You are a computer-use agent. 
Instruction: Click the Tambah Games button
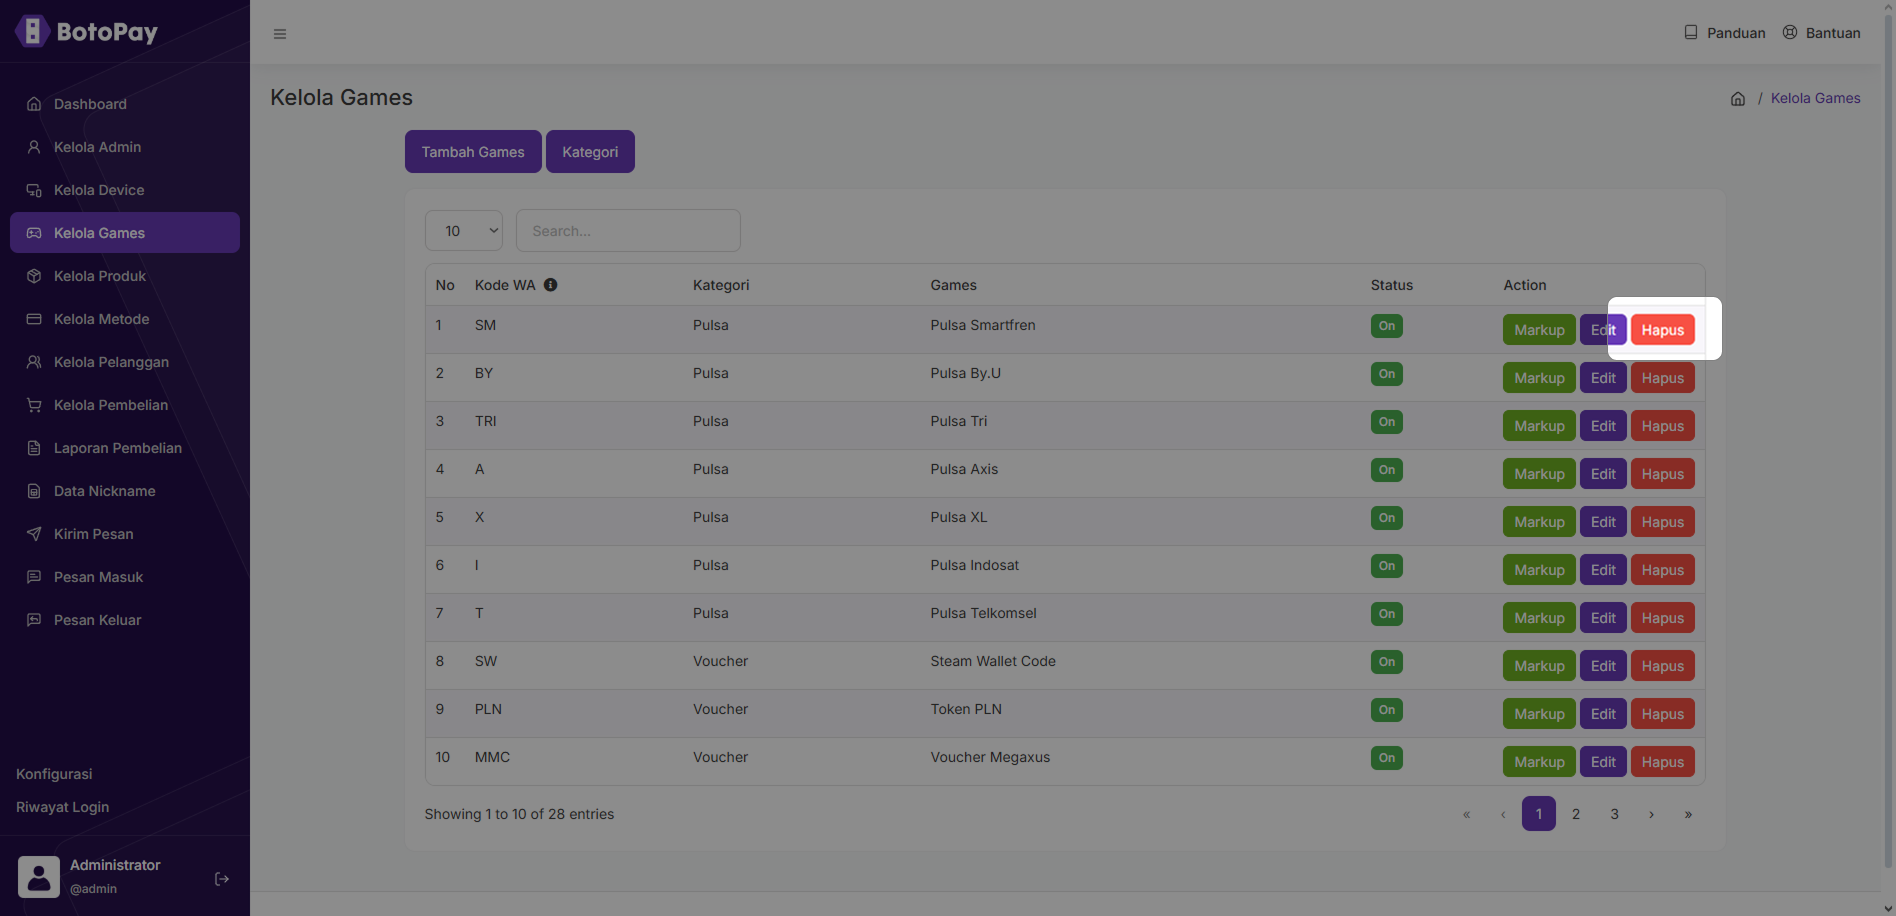pyautogui.click(x=473, y=152)
